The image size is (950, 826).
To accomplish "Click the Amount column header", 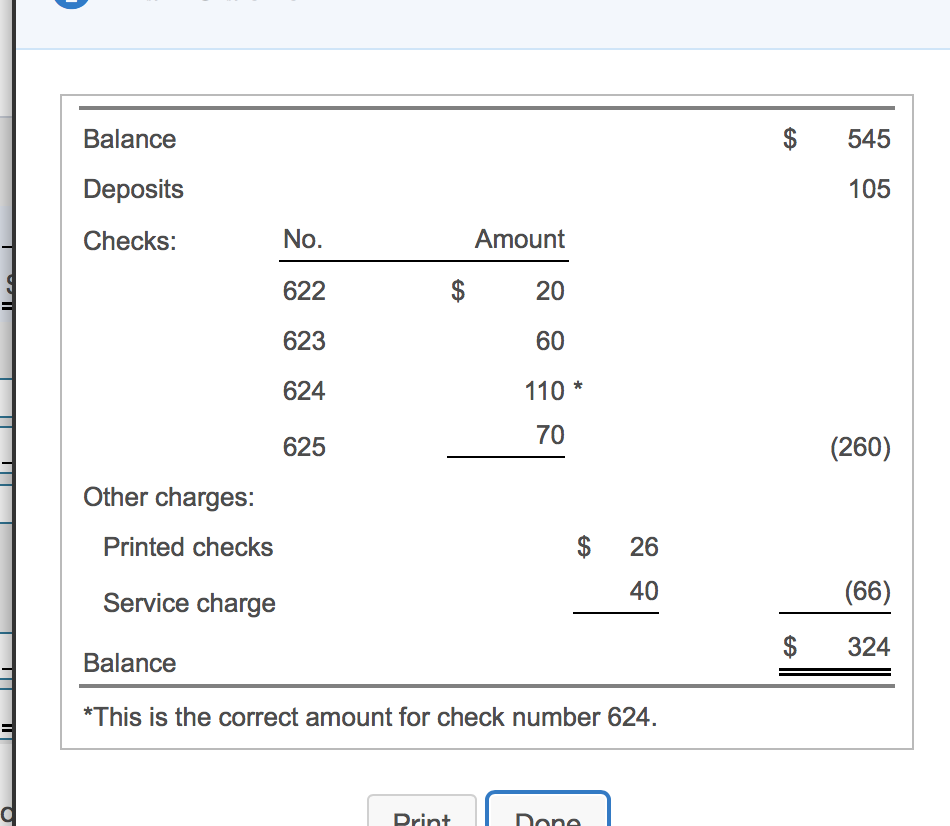I will (x=519, y=239).
